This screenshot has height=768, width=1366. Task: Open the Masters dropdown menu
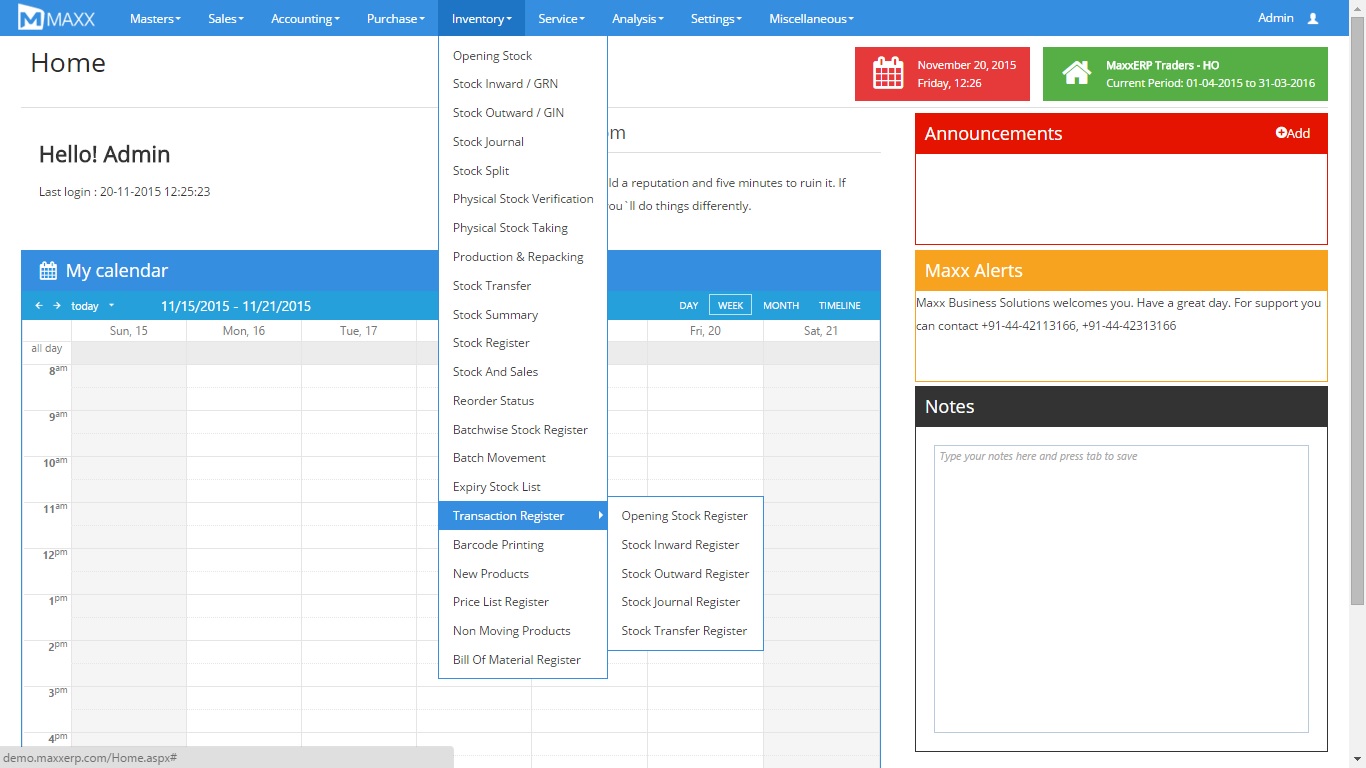tap(155, 18)
